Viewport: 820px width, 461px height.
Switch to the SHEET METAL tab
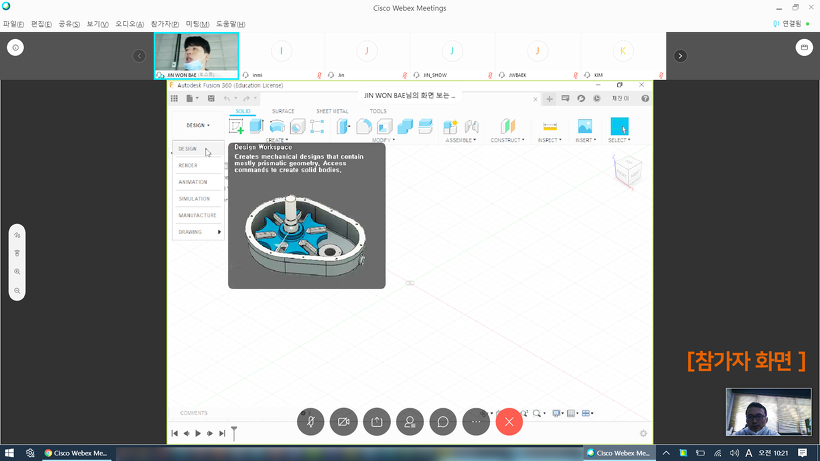click(332, 111)
